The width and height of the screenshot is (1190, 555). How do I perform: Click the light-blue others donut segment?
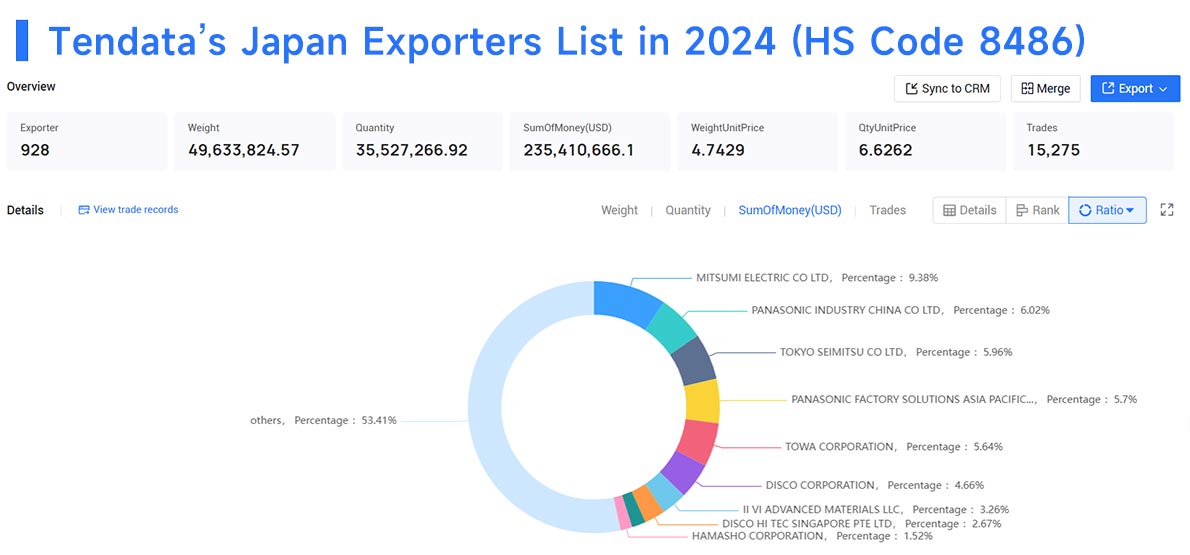[x=487, y=407]
